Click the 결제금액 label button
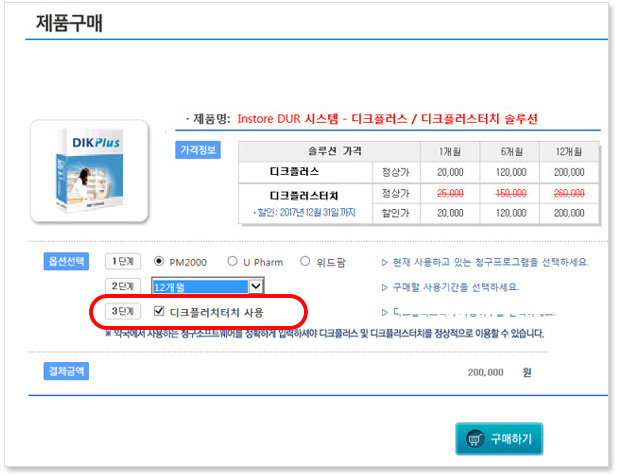Viewport: 617px width, 476px height. click(x=66, y=371)
